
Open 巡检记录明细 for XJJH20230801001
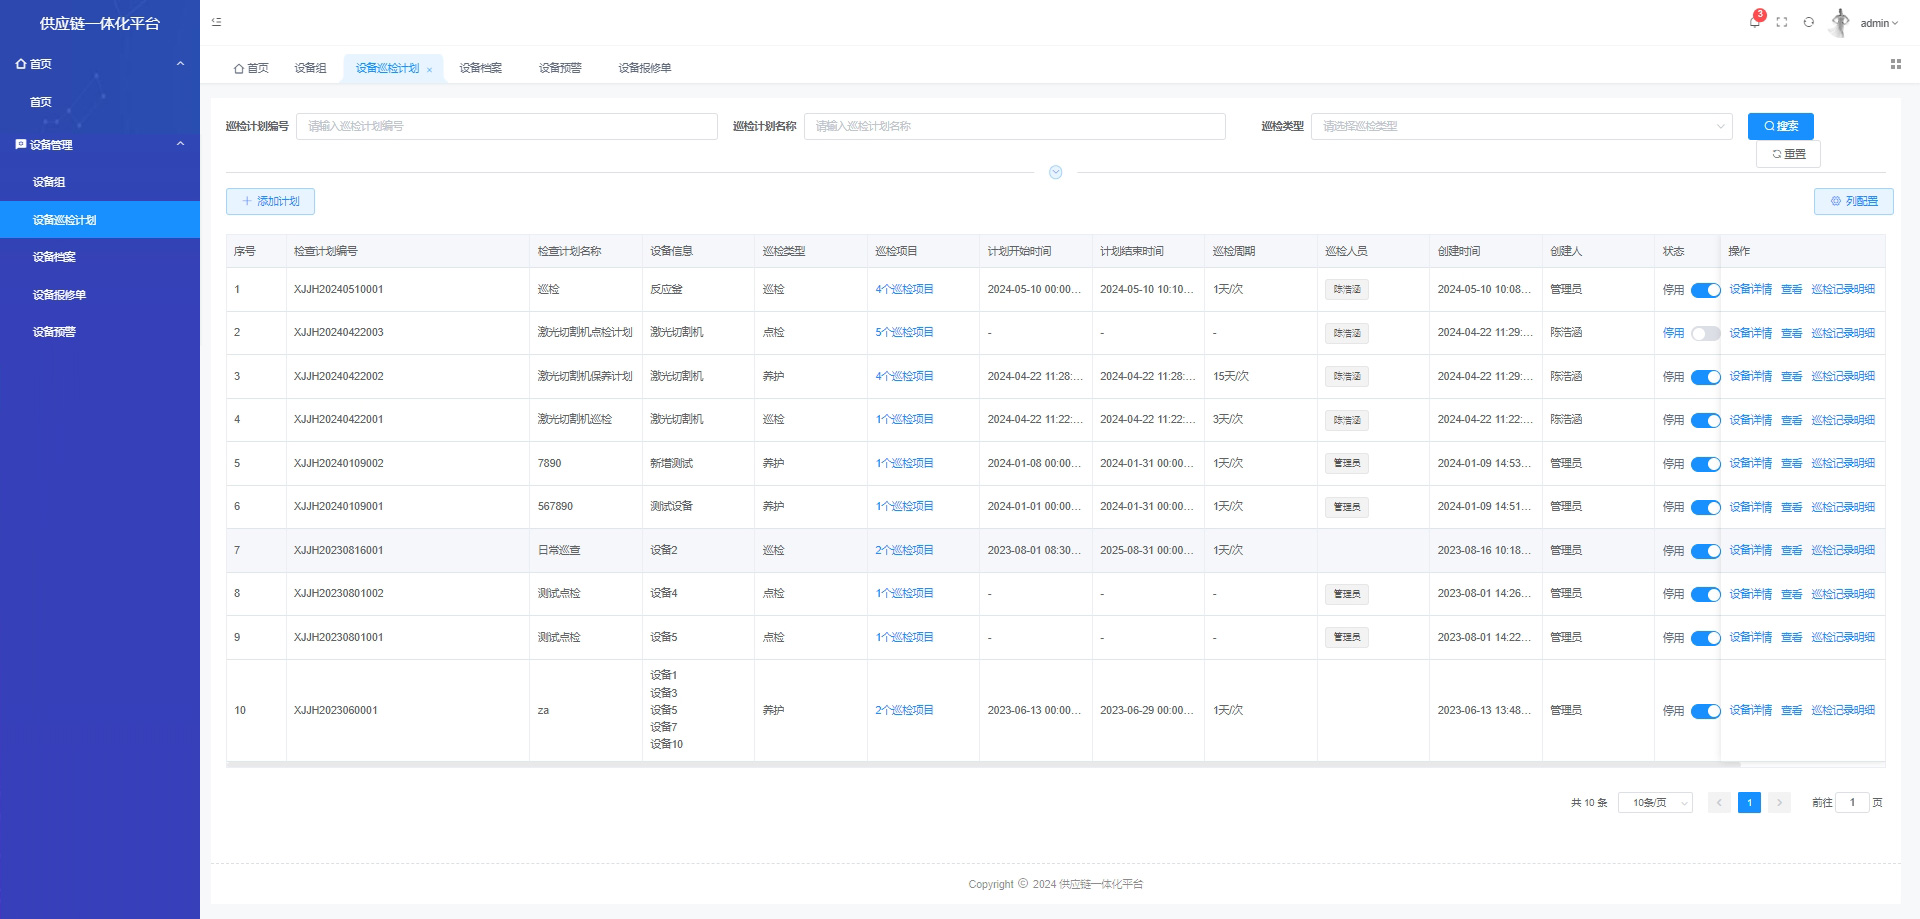[1843, 637]
